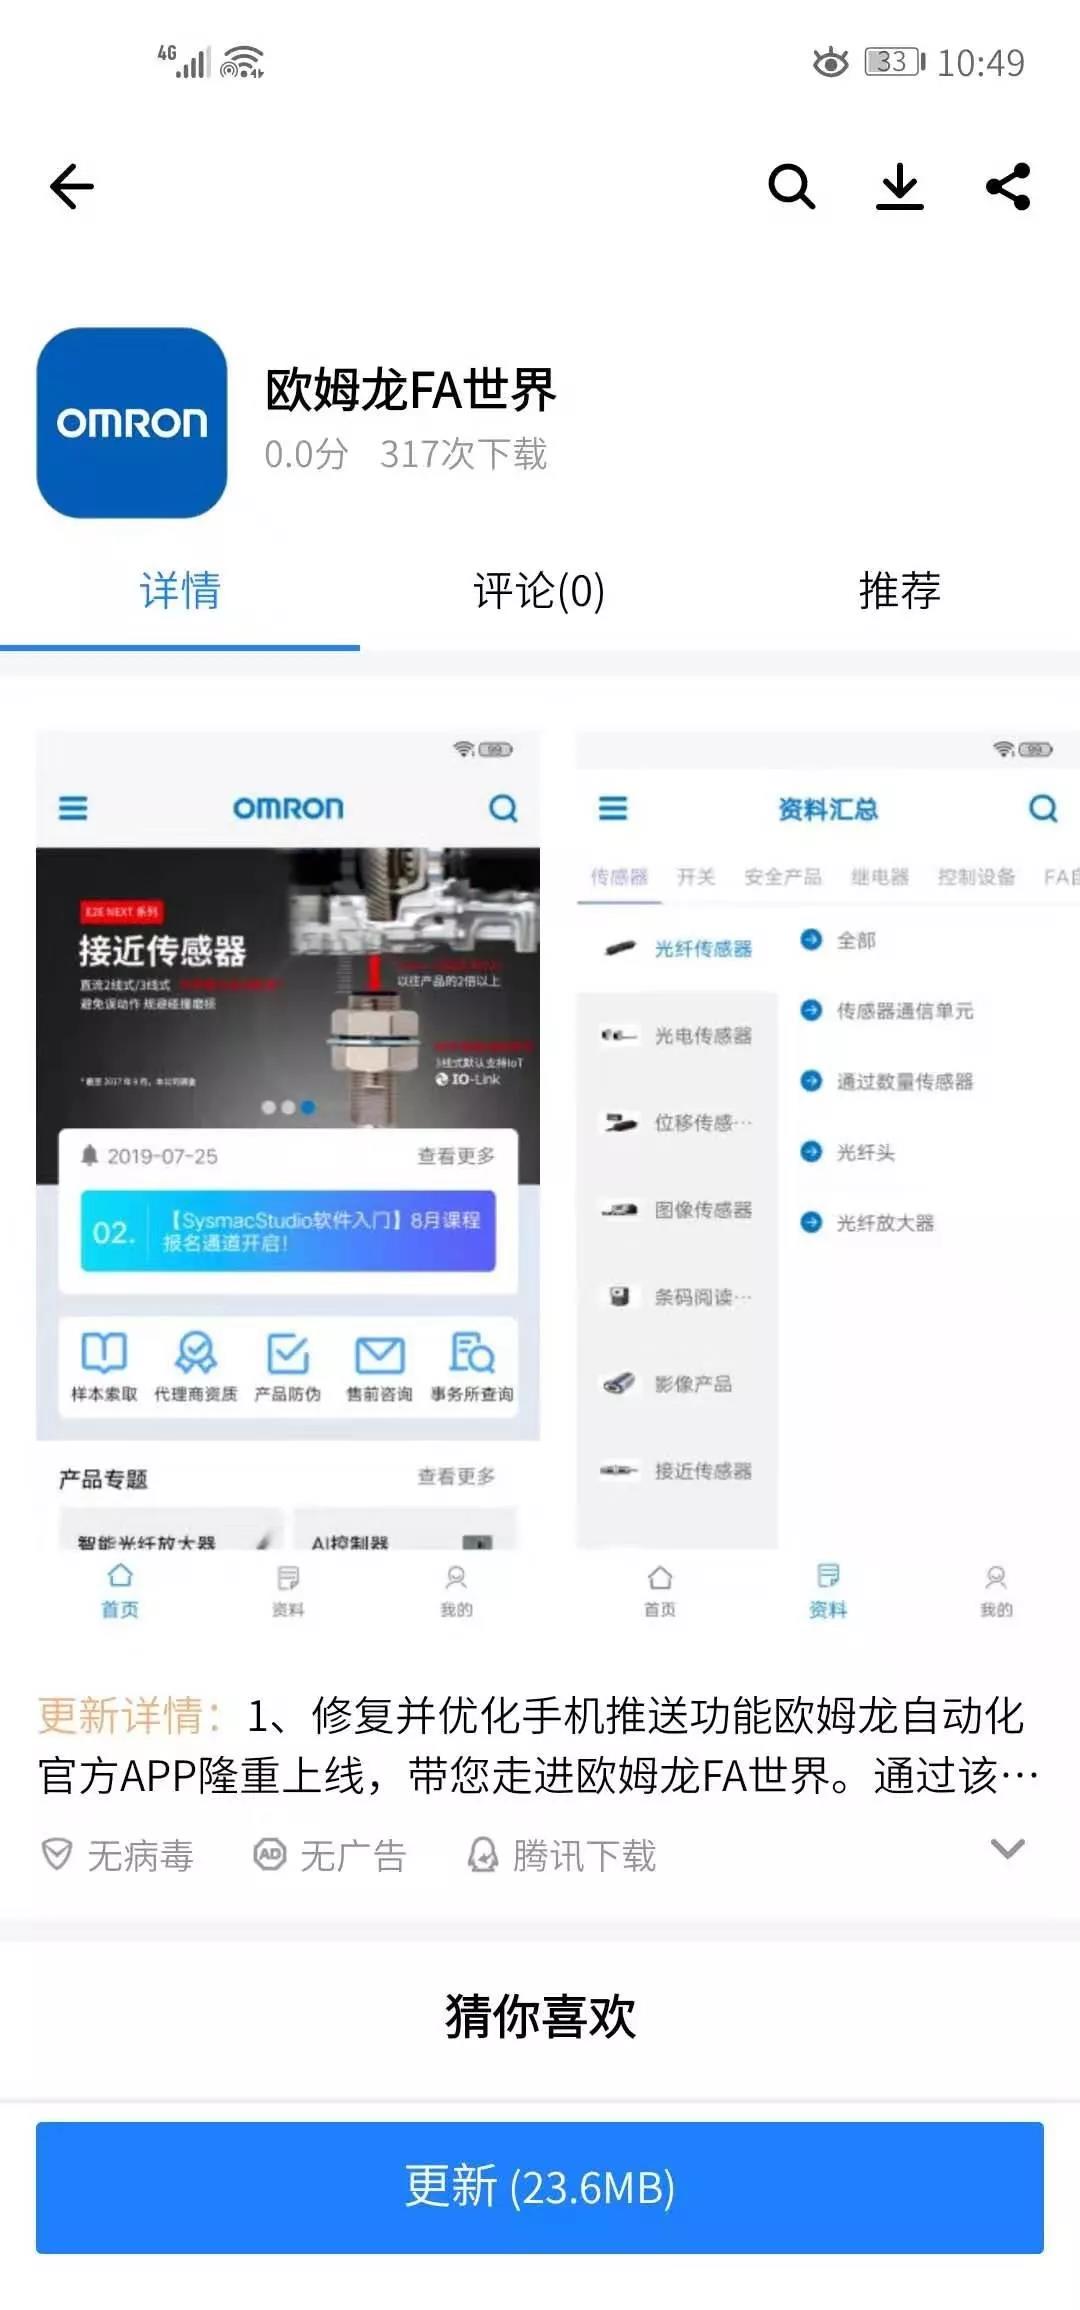Tap the Omron app logo icon
The image size is (1080, 2310).
(x=132, y=423)
